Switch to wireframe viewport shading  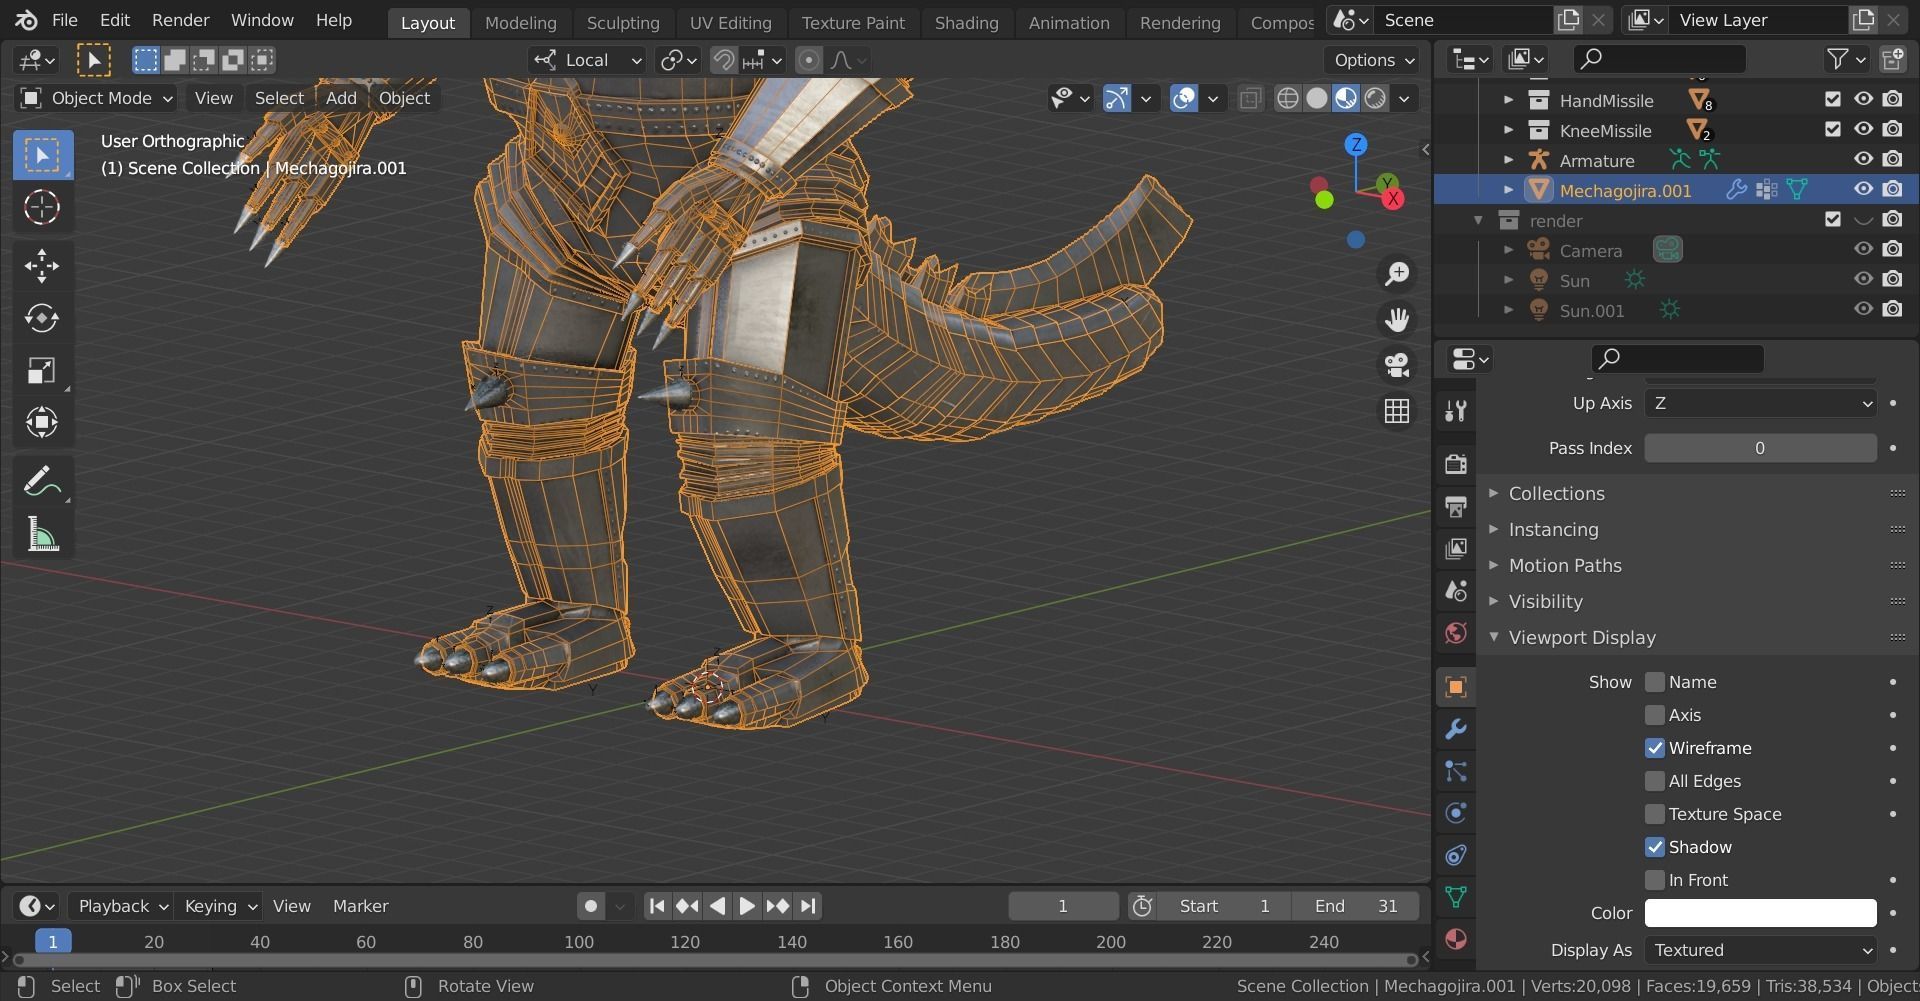tap(1288, 98)
